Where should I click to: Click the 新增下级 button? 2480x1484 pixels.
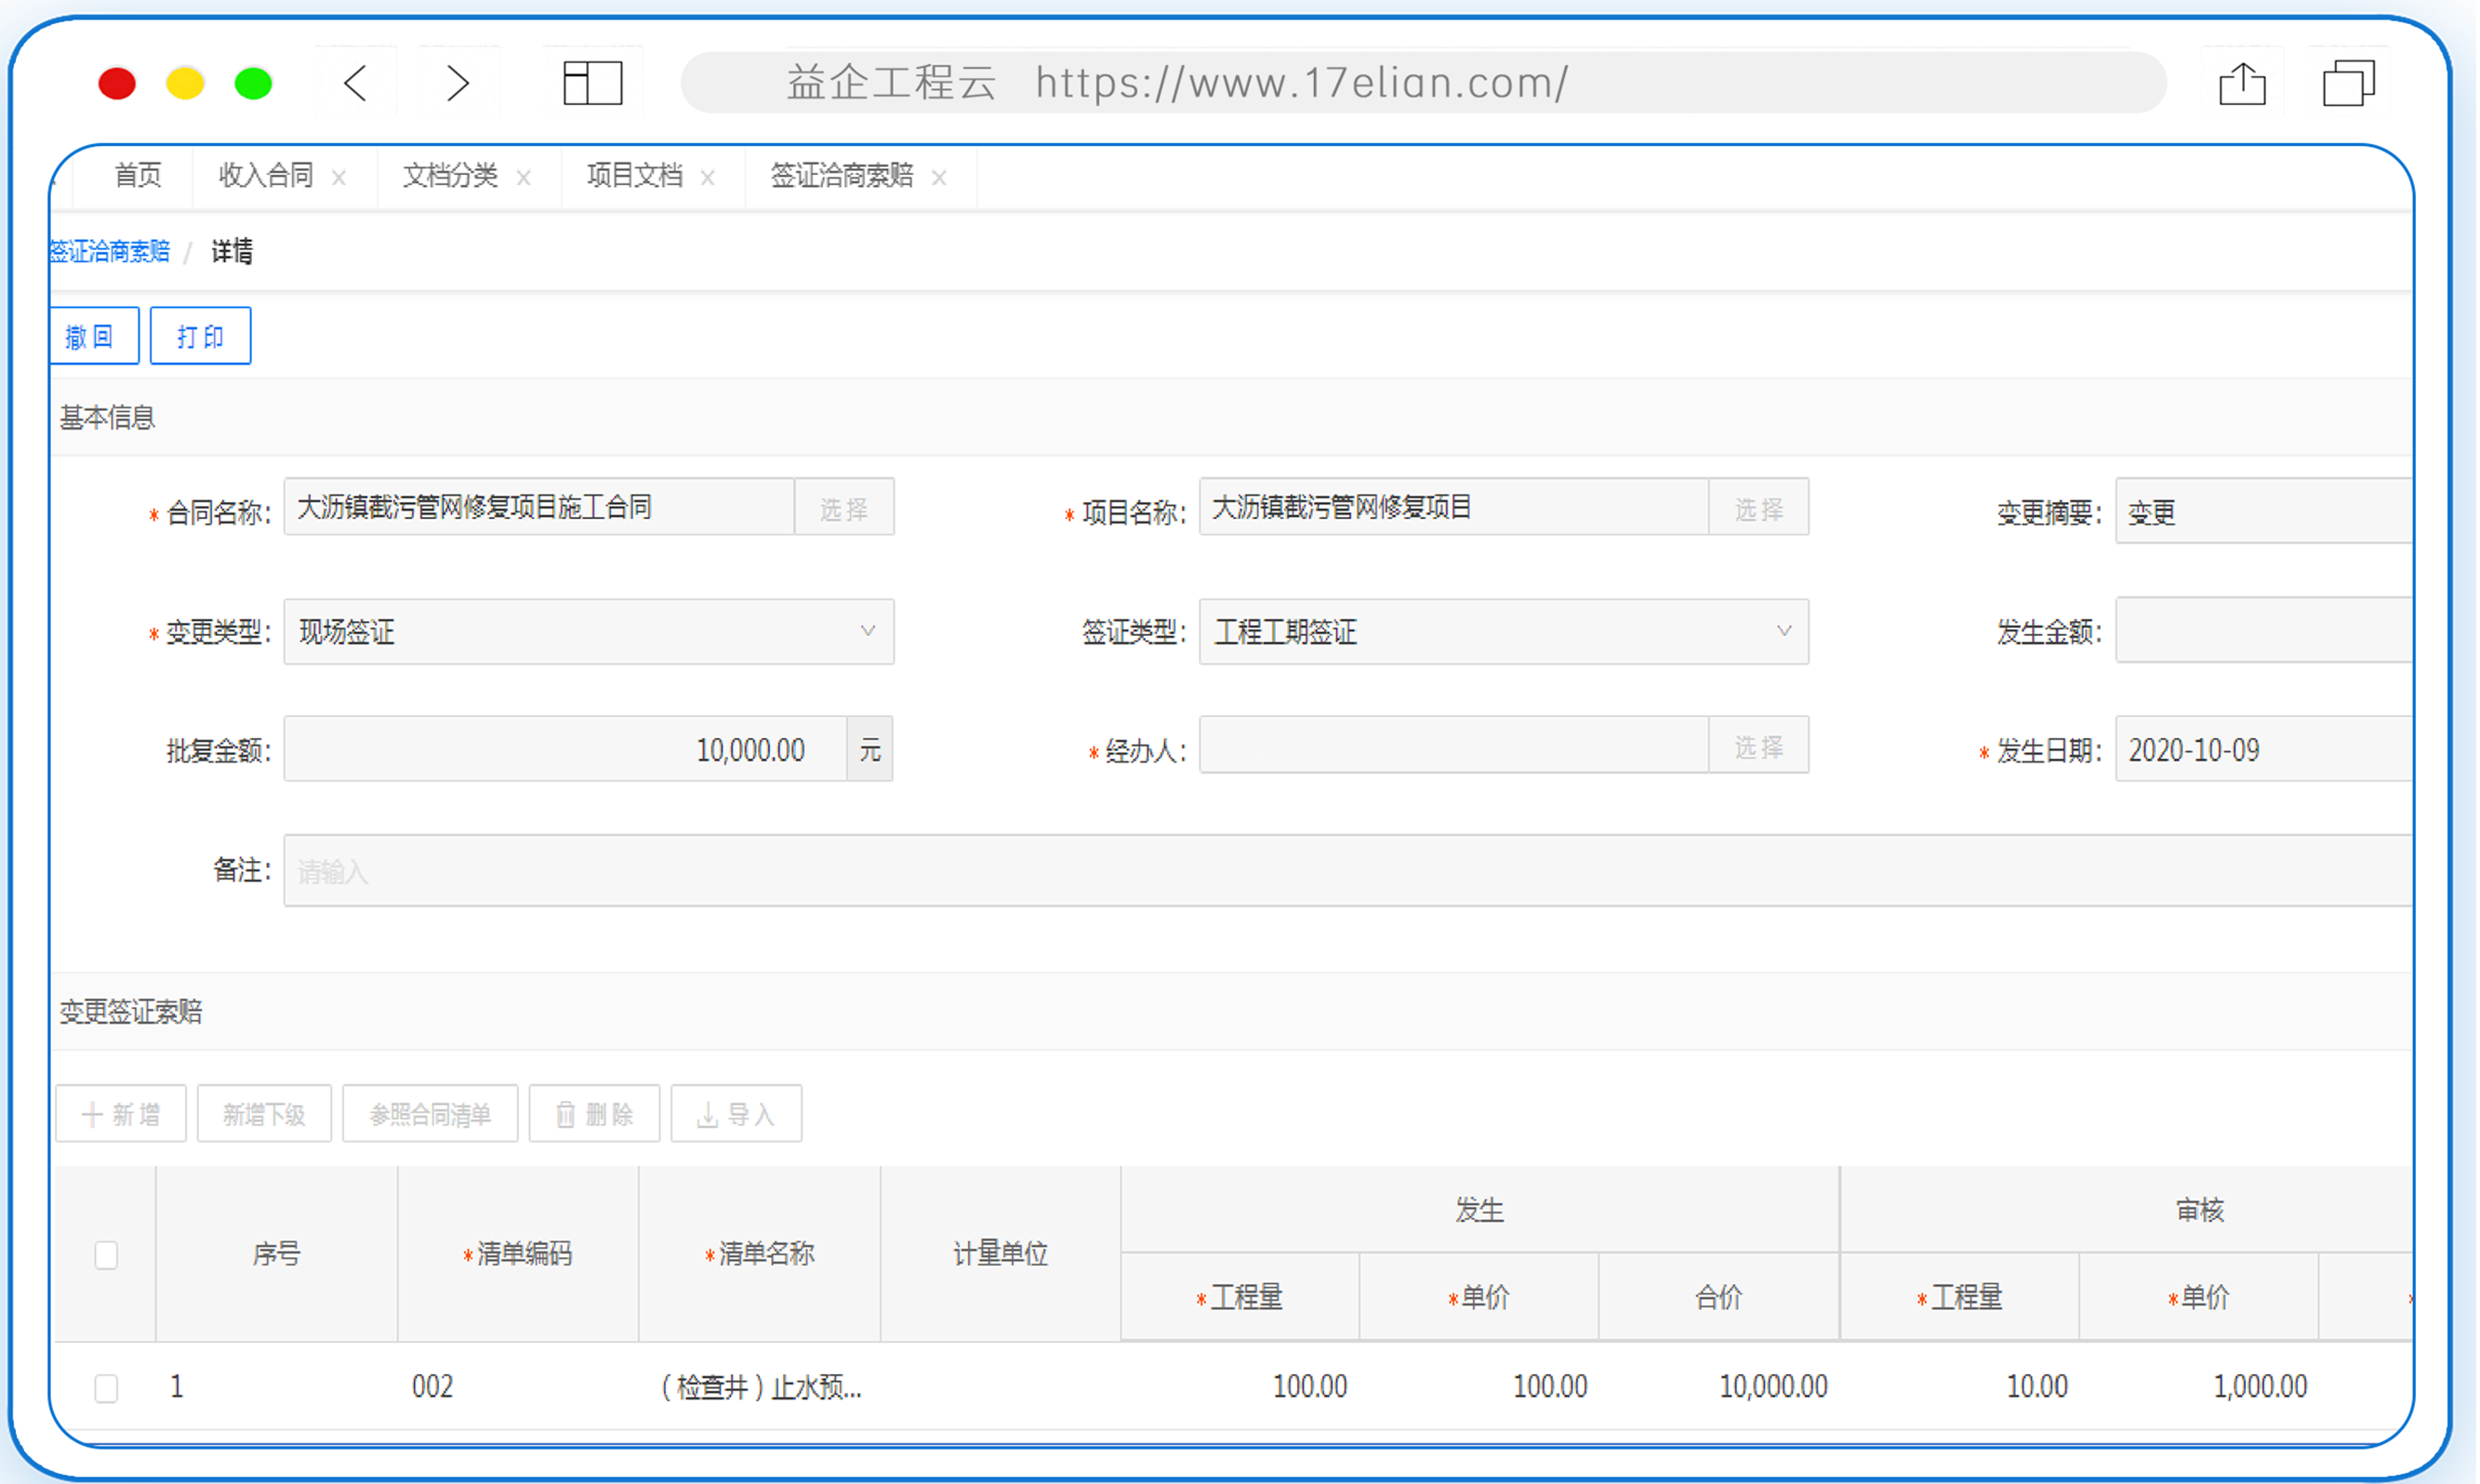pos(264,1114)
